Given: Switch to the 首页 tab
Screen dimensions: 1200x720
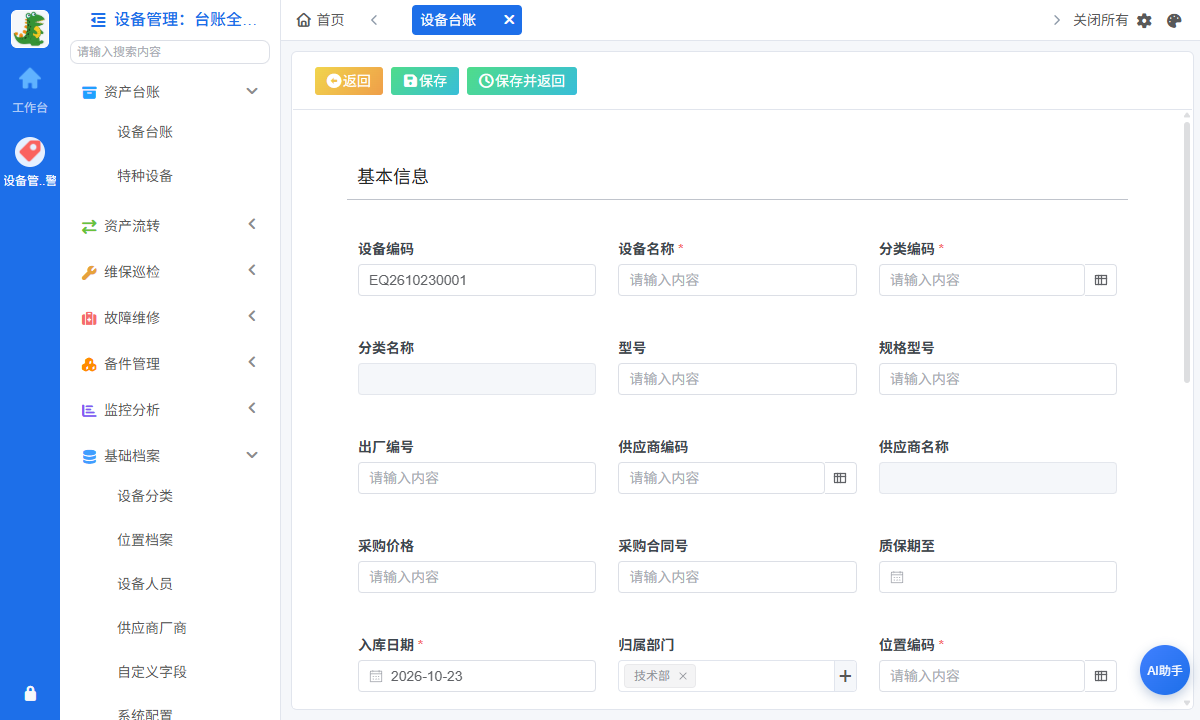Looking at the screenshot, I should pos(321,20).
